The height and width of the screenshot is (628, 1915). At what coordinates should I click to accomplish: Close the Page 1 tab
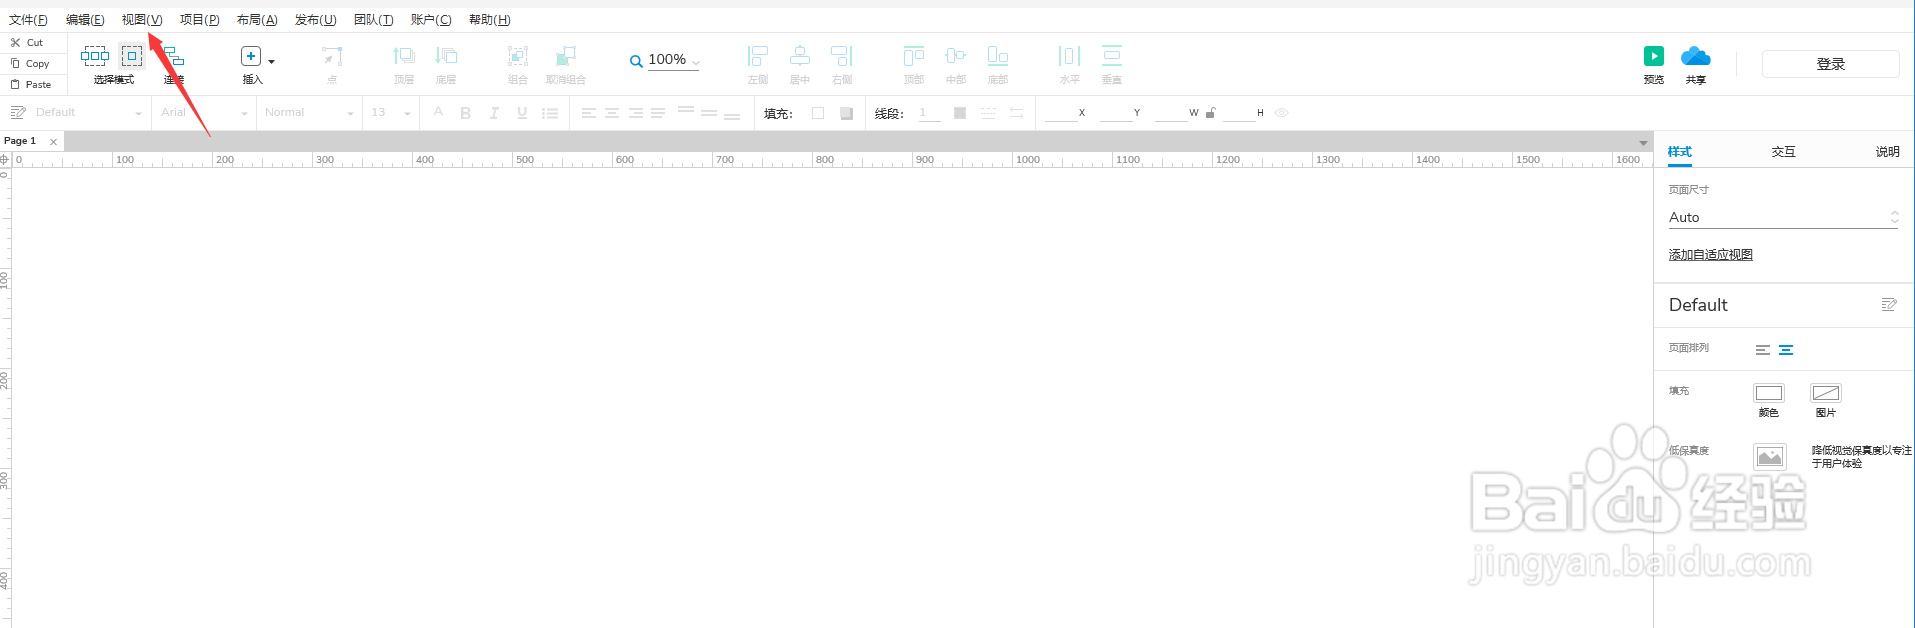click(53, 142)
